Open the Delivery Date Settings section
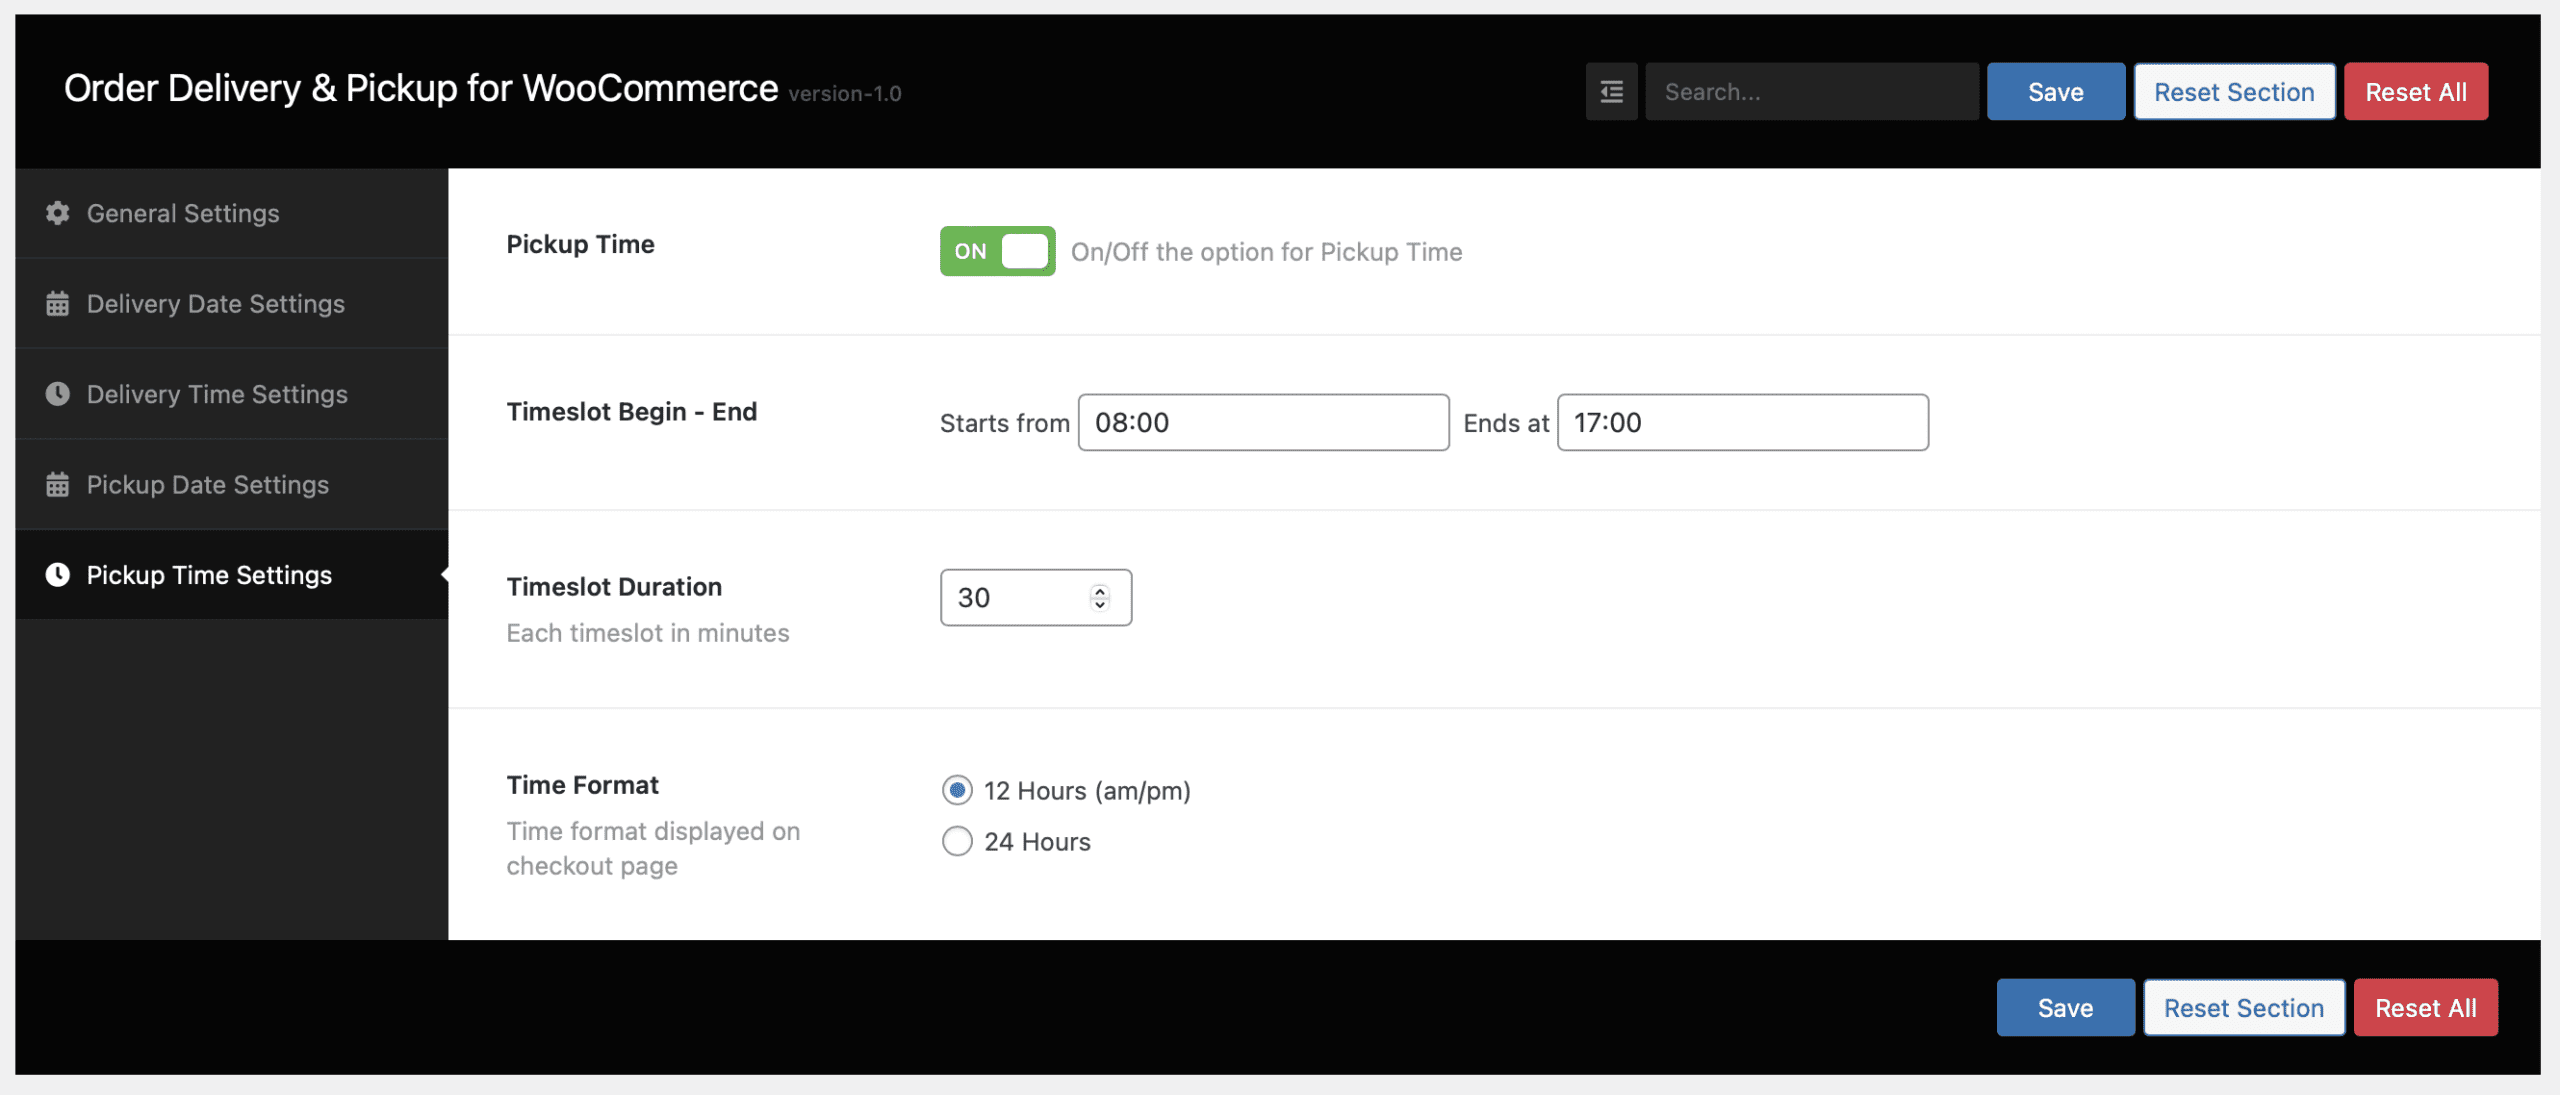Screen dimensions: 2560x1095 coord(216,302)
